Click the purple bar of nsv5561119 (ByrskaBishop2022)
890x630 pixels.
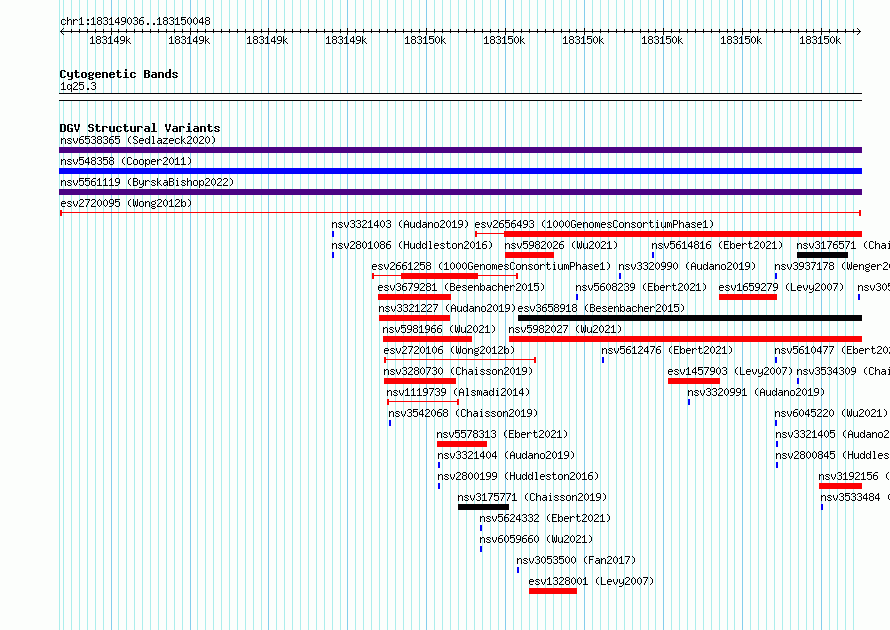pyautogui.click(x=460, y=192)
